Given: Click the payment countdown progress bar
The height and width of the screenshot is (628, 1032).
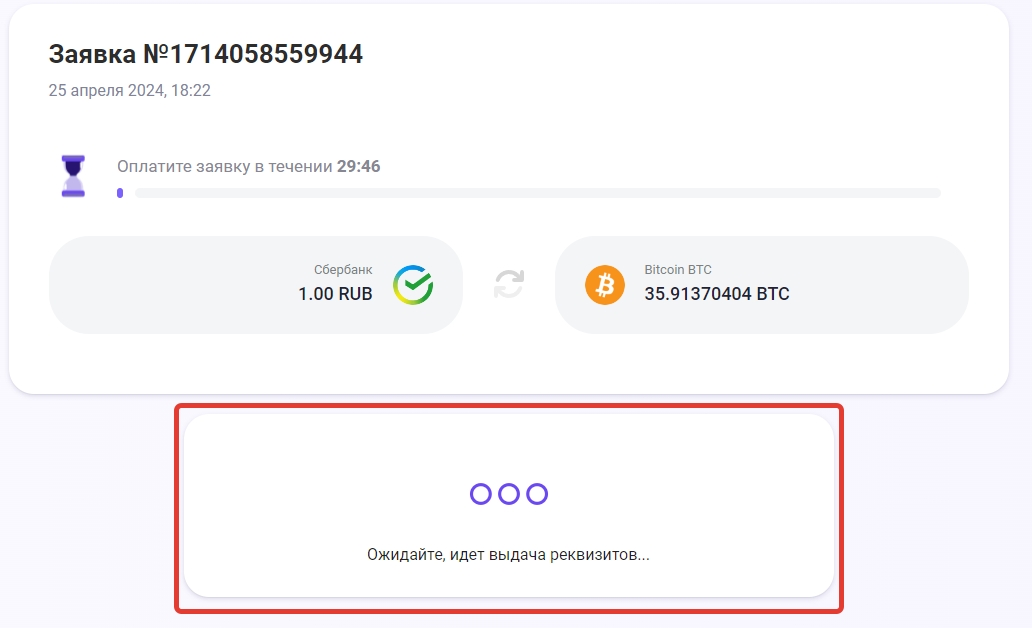Looking at the screenshot, I should point(538,193).
